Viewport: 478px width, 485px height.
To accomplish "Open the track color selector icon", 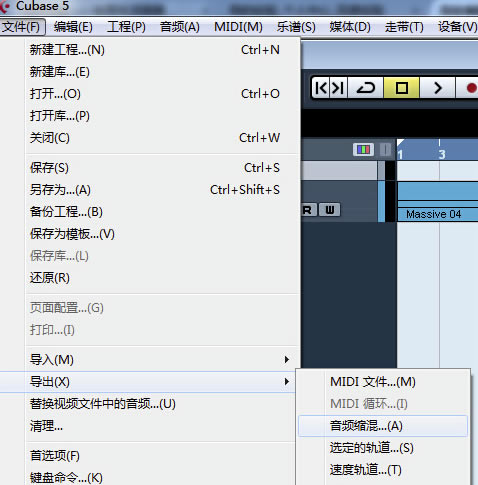I will 363,149.
